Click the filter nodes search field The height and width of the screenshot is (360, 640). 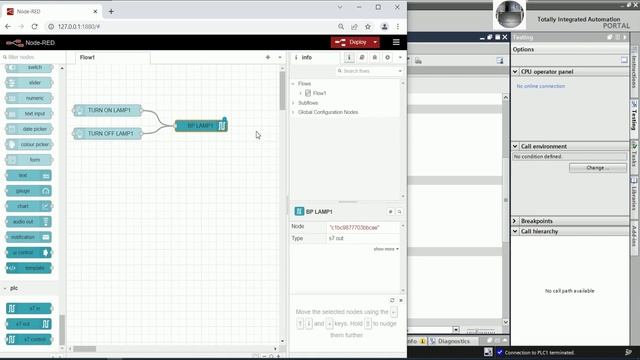click(33, 57)
